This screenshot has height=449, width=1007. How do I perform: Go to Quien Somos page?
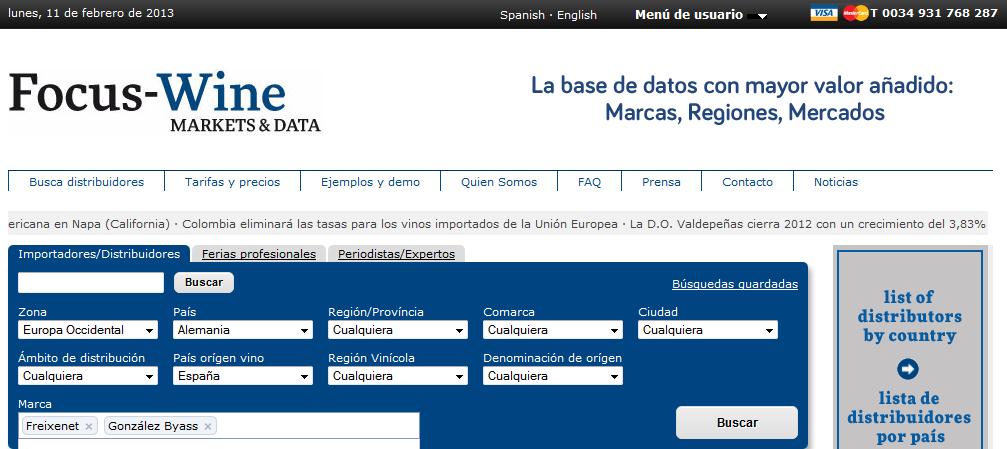click(499, 182)
